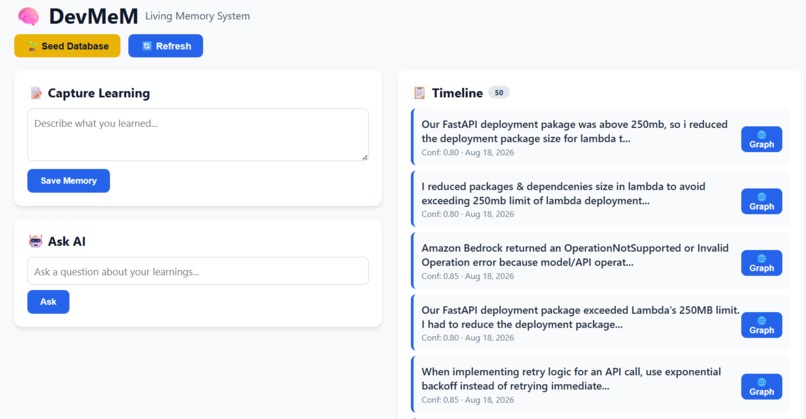Select memory text 'When implementing retry logic for an API call'
The width and height of the screenshot is (806, 419).
[571, 379]
